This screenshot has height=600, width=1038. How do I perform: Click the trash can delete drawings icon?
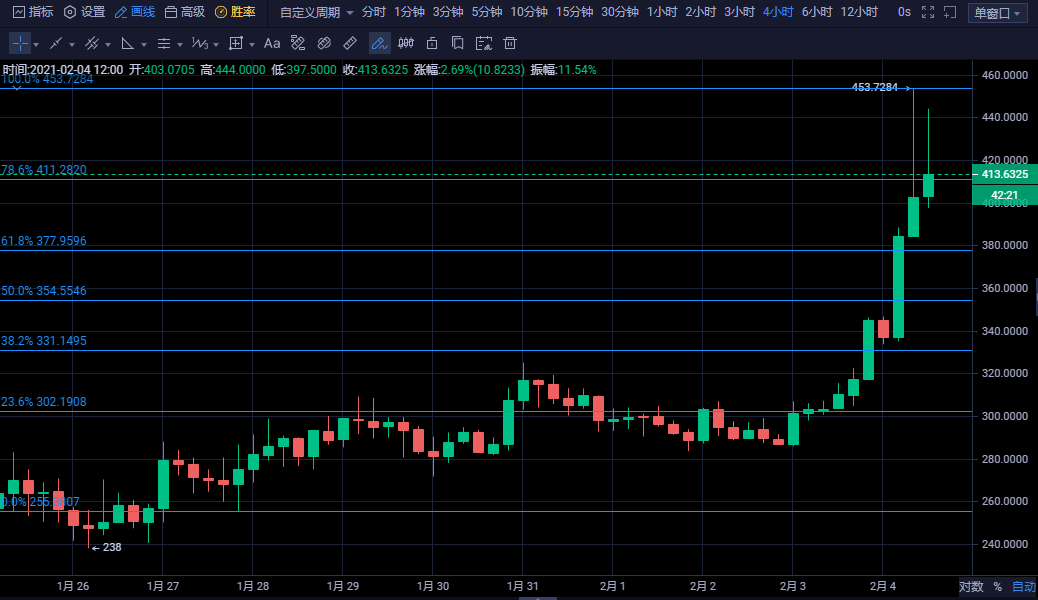[x=510, y=44]
